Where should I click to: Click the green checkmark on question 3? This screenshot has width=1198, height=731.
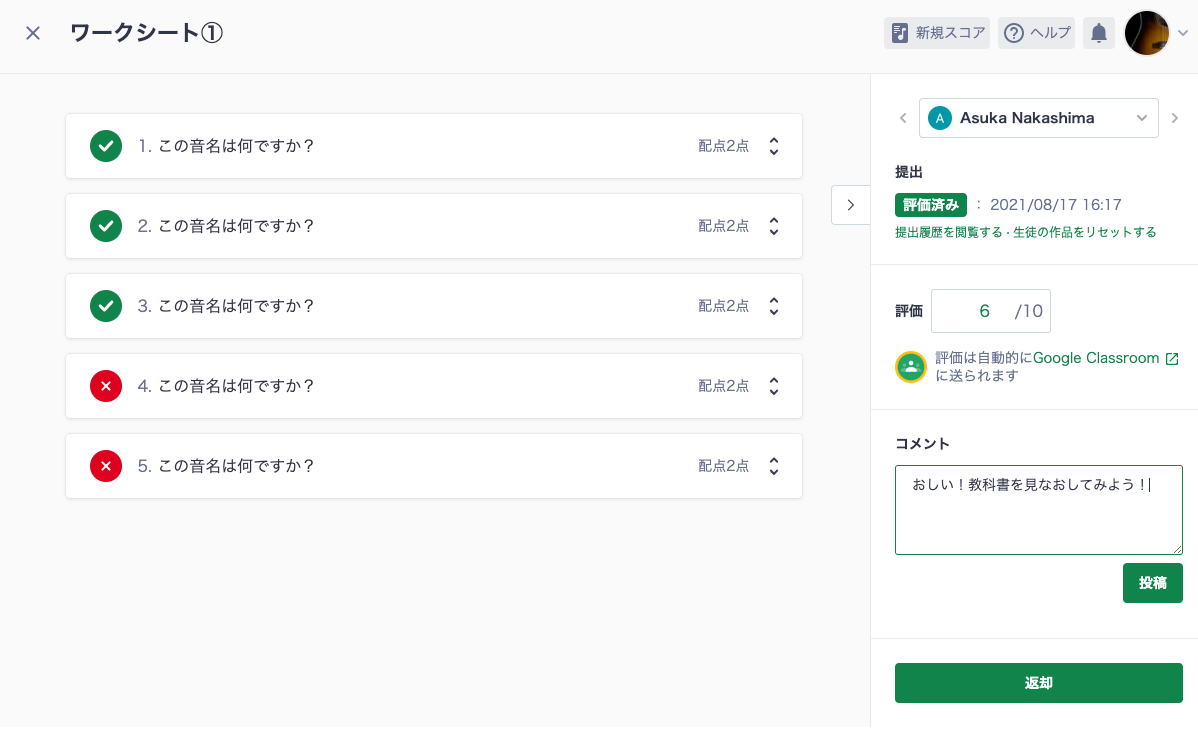pos(106,306)
